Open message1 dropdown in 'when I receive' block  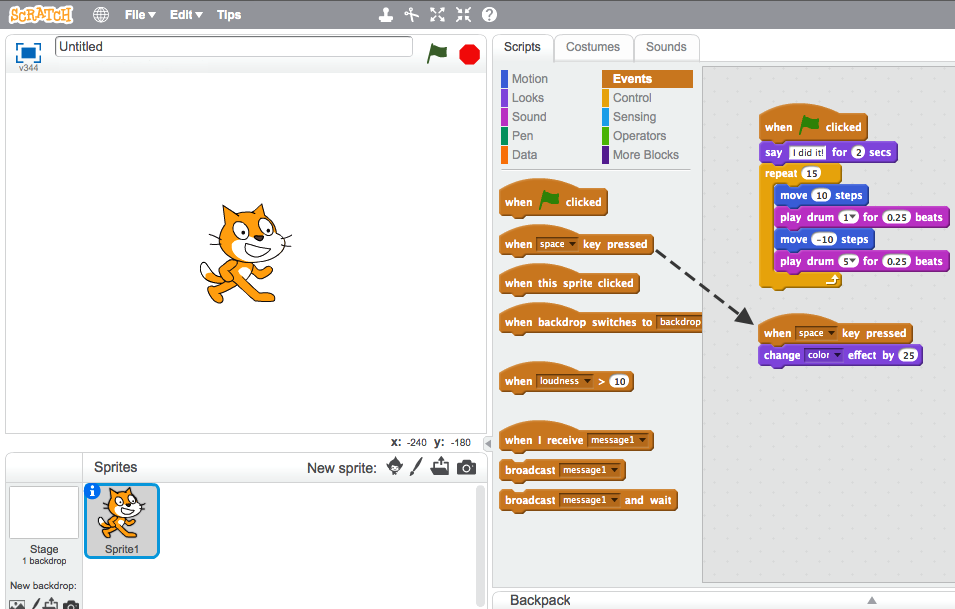[618, 440]
